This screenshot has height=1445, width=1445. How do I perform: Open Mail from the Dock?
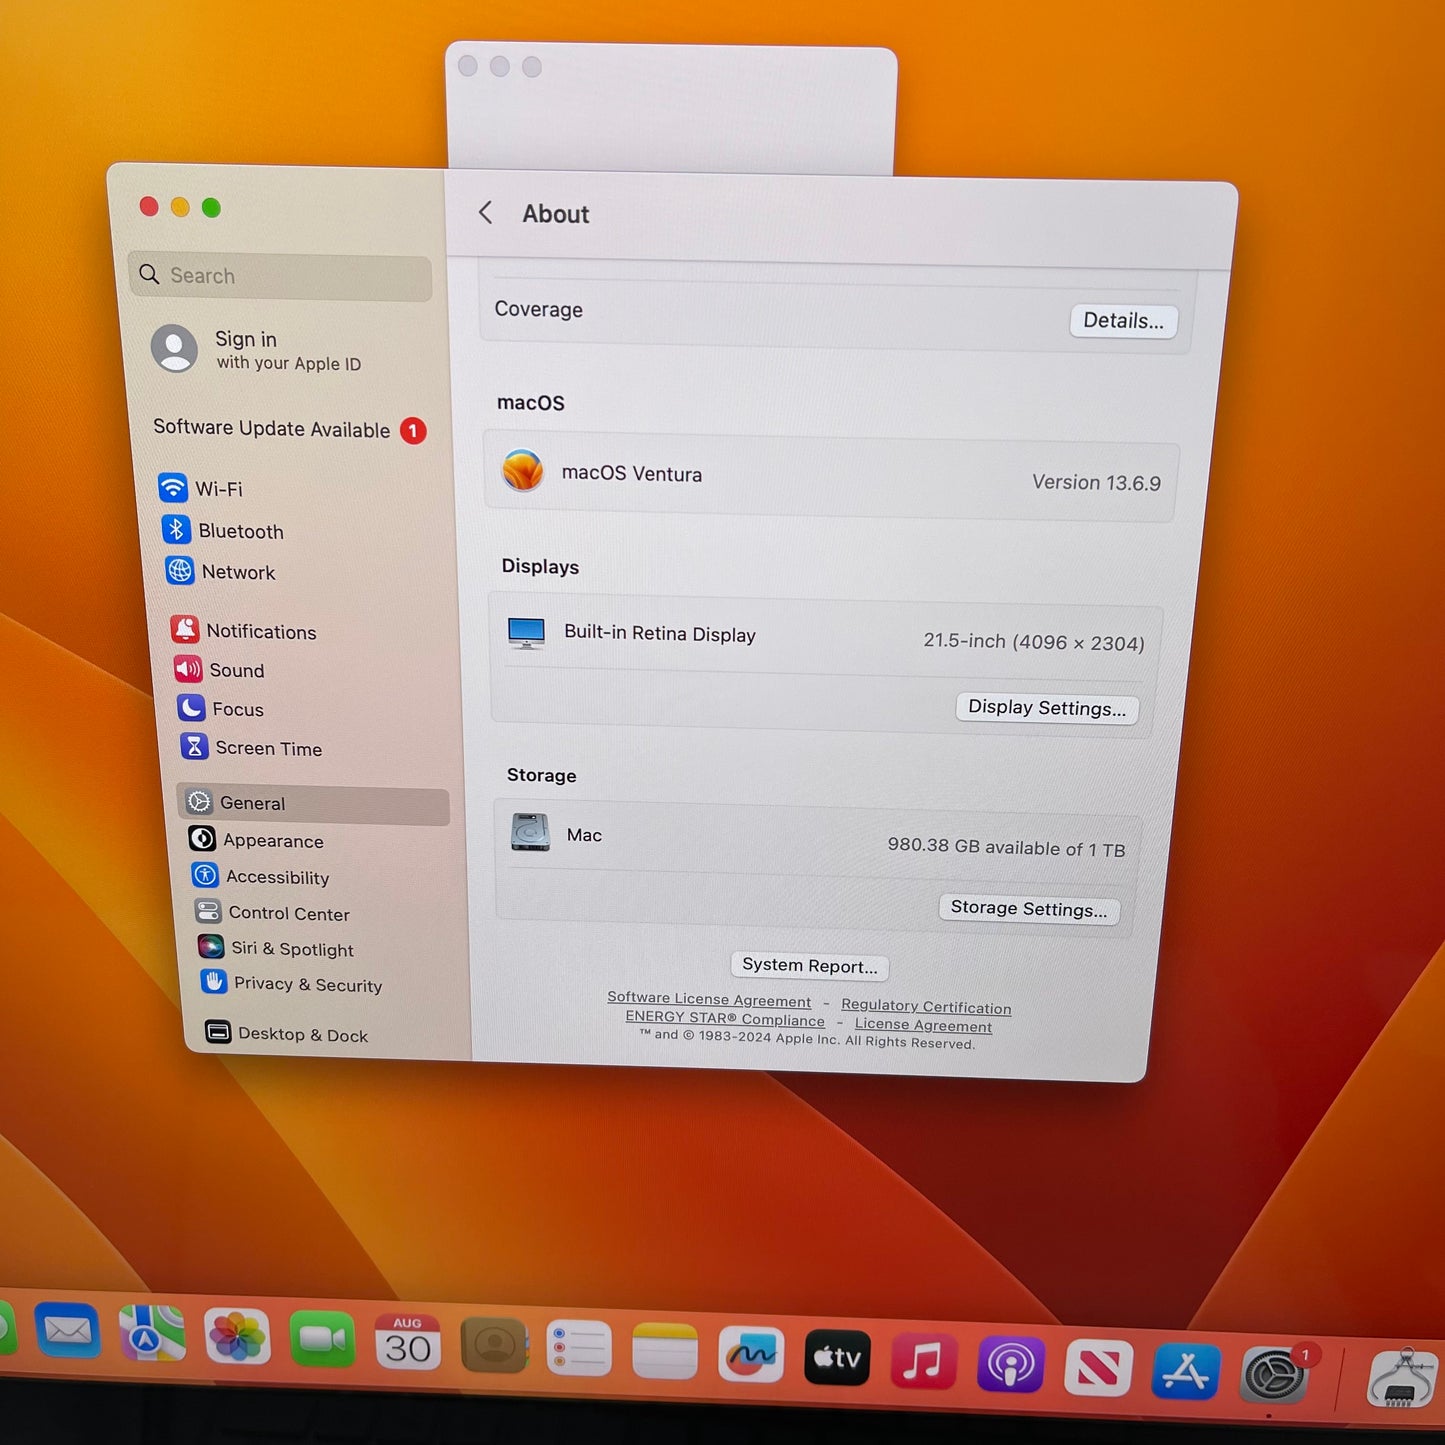click(x=67, y=1331)
